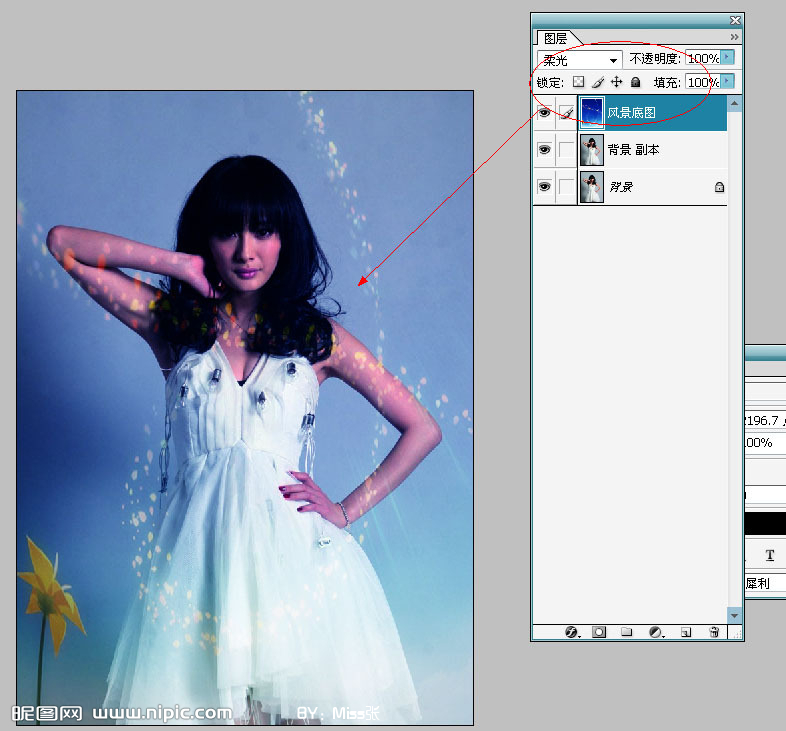Screen dimensions: 786x731
Task: Open the blend mode dropdown showing 柔光
Action: 579,60
